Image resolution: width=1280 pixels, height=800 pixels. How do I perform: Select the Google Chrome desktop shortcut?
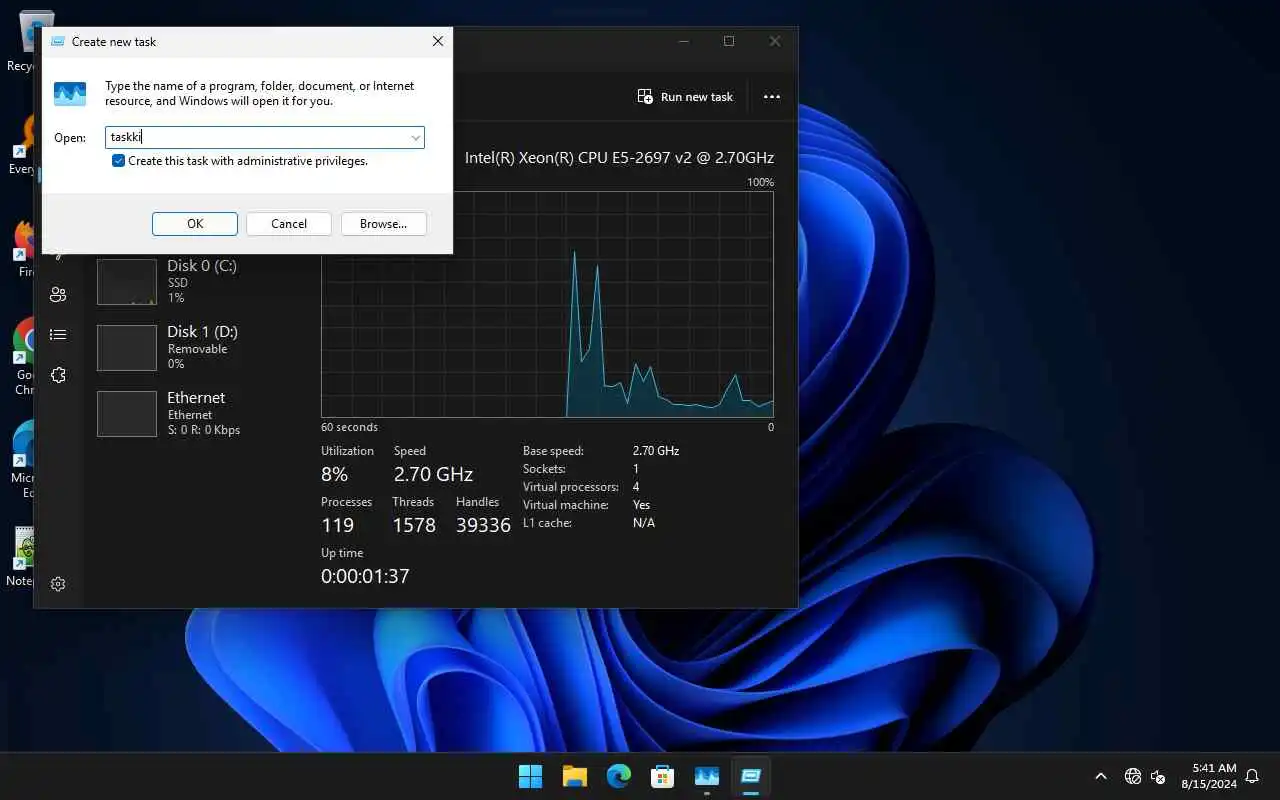click(x=24, y=357)
